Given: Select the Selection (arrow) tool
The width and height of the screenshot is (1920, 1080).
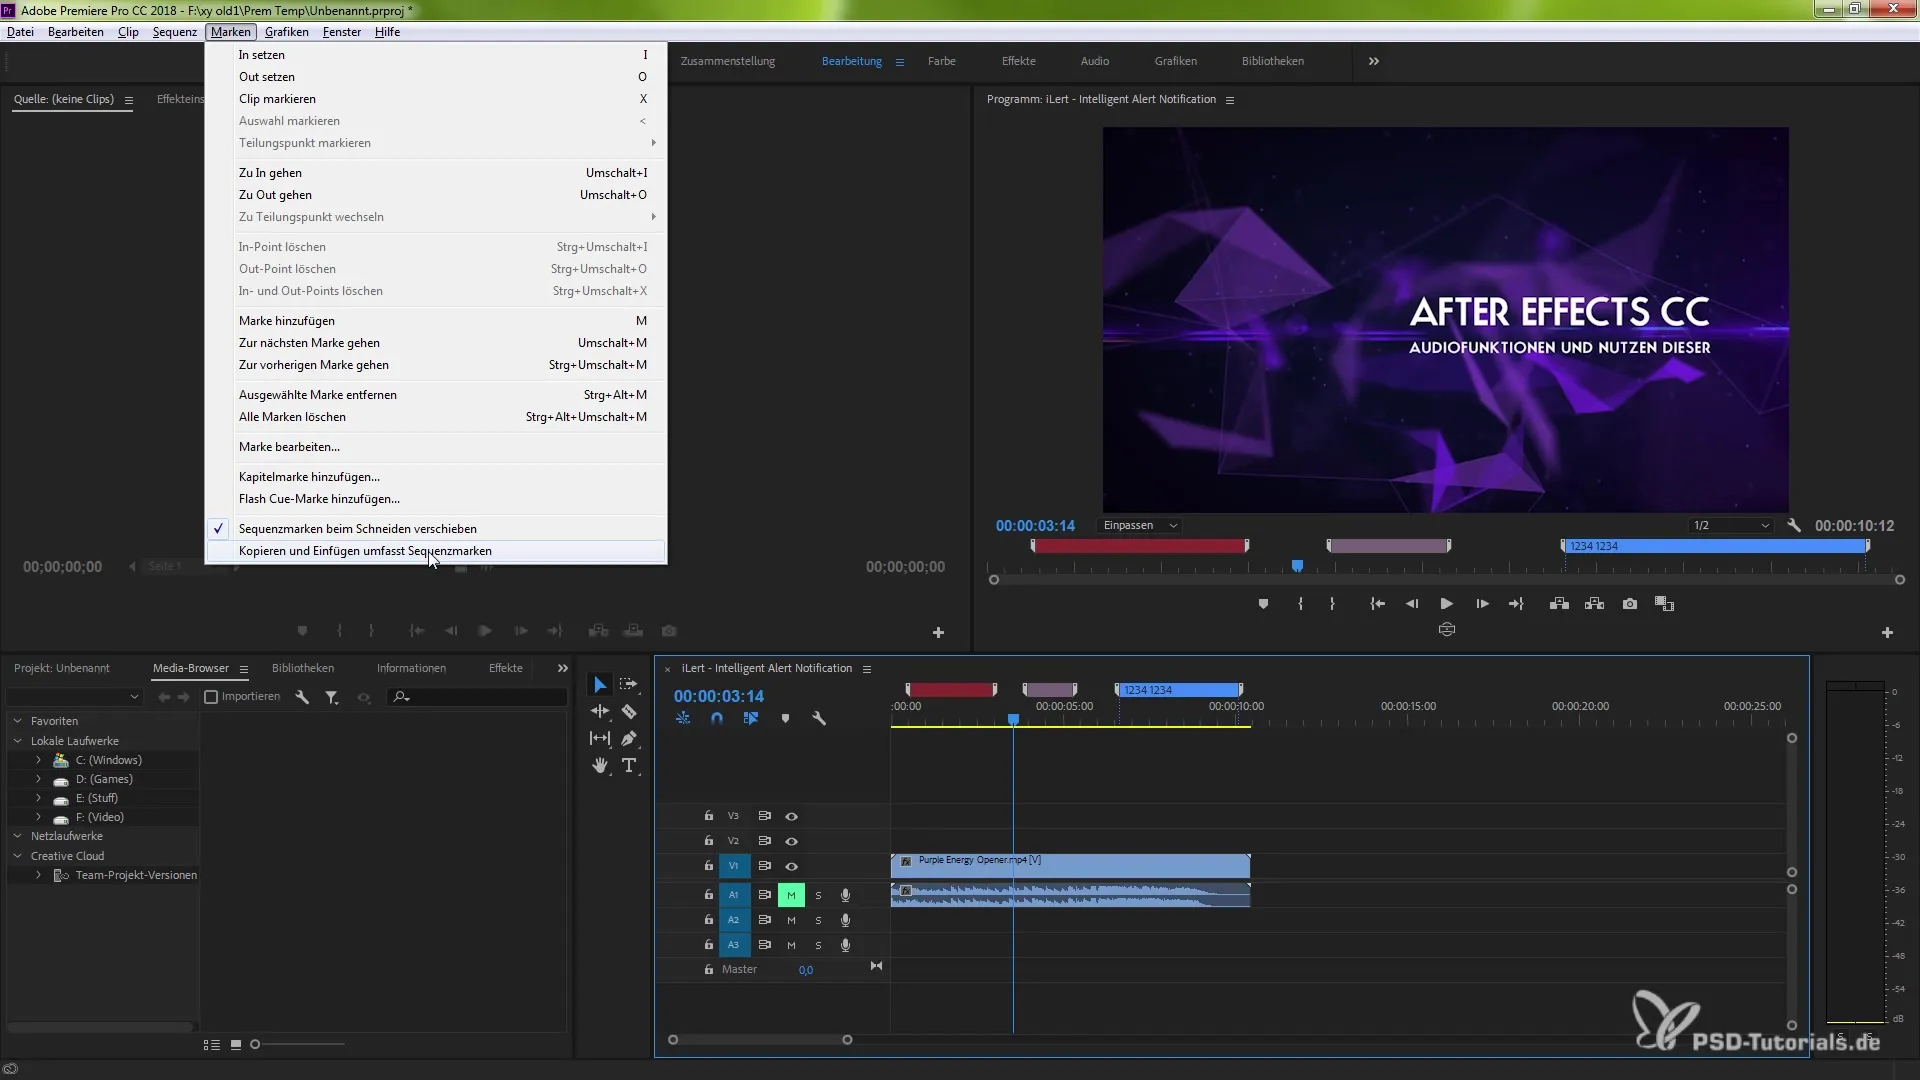Looking at the screenshot, I should click(600, 685).
